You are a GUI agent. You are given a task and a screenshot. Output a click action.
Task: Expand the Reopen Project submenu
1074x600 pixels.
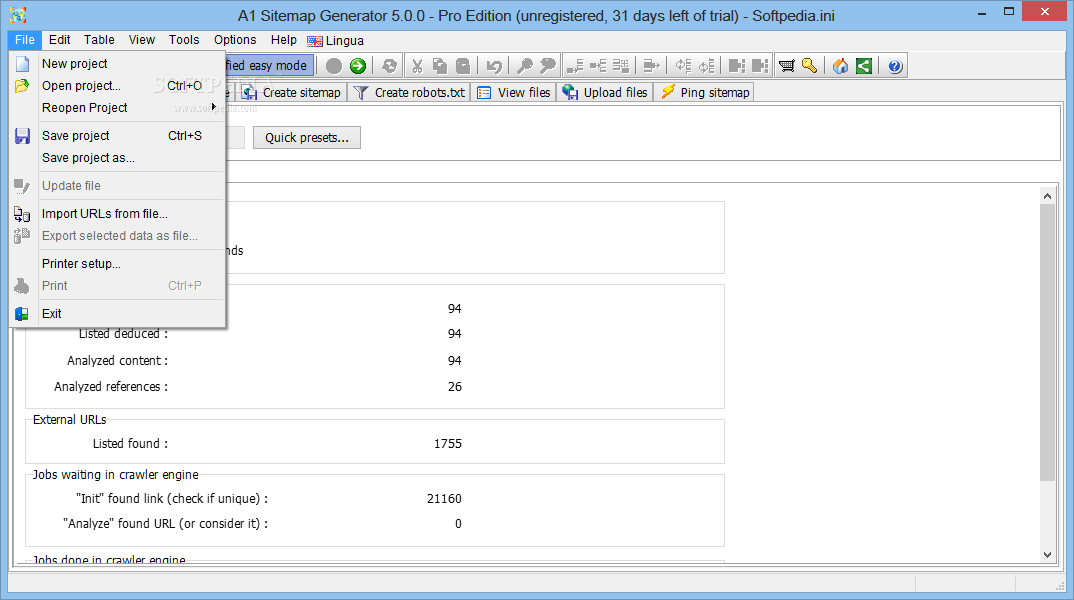click(x=119, y=108)
